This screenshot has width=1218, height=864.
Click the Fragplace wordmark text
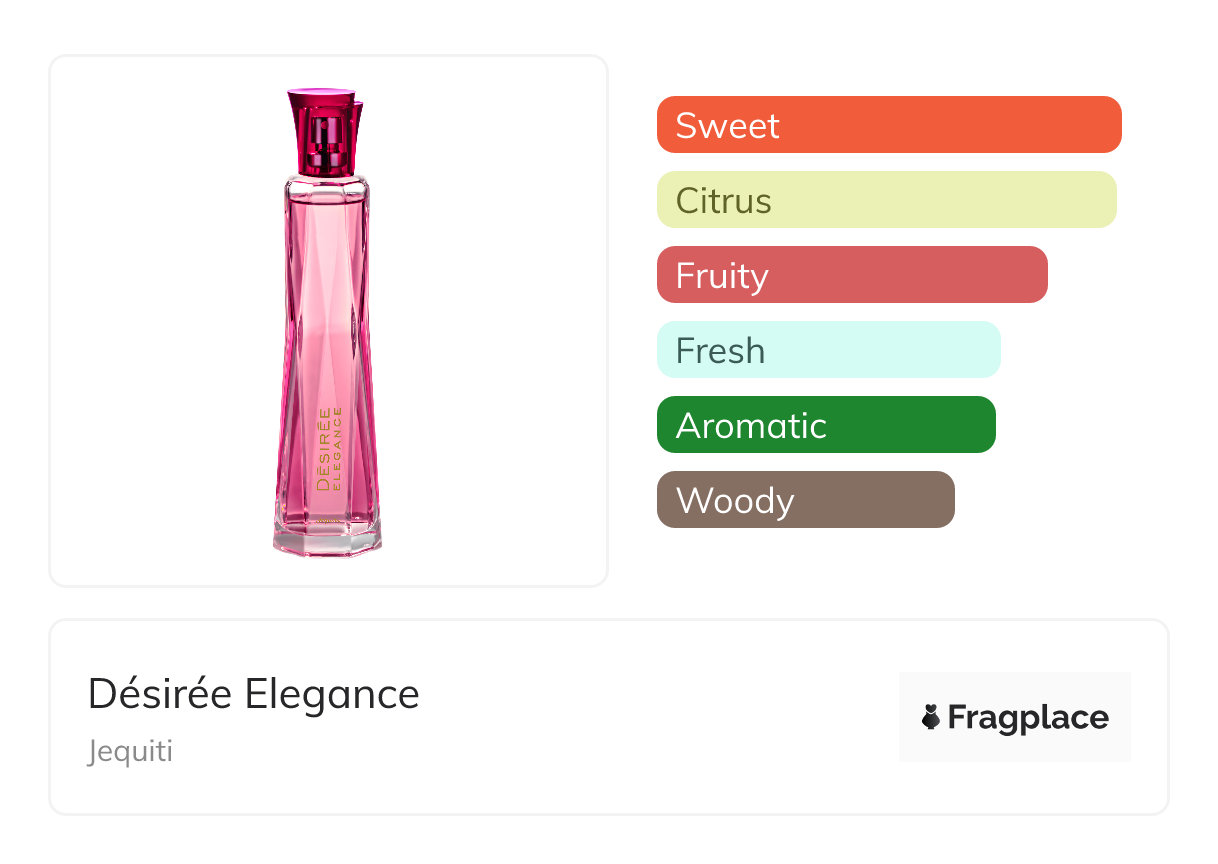1028,718
